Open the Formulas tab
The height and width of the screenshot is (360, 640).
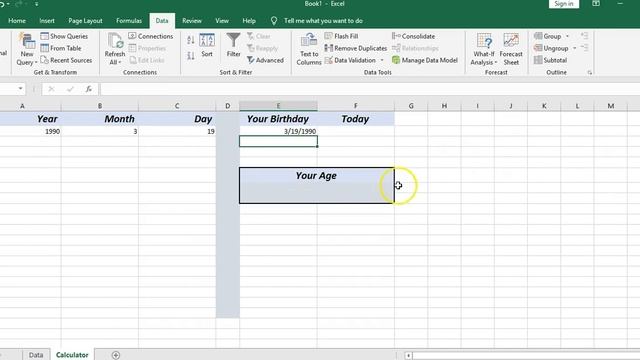129,20
